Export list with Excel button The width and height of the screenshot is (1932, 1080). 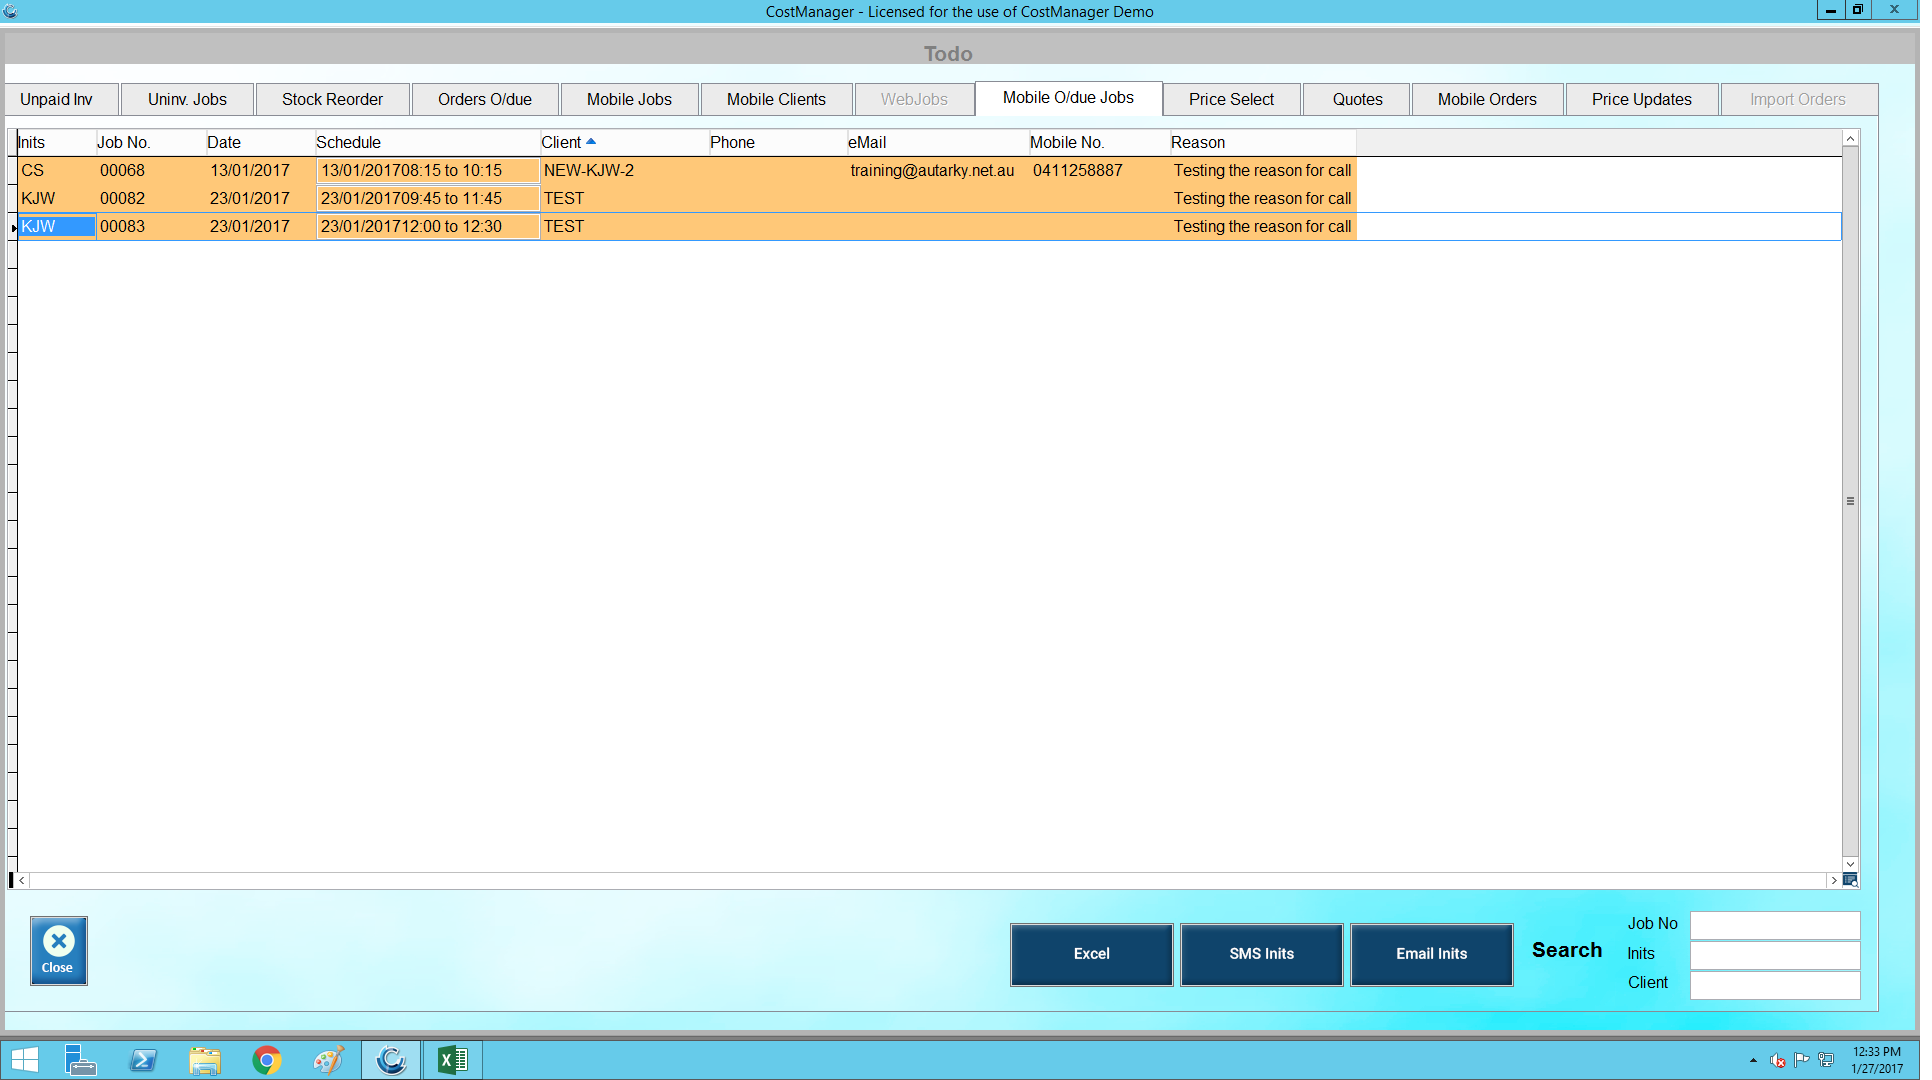[x=1091, y=954]
